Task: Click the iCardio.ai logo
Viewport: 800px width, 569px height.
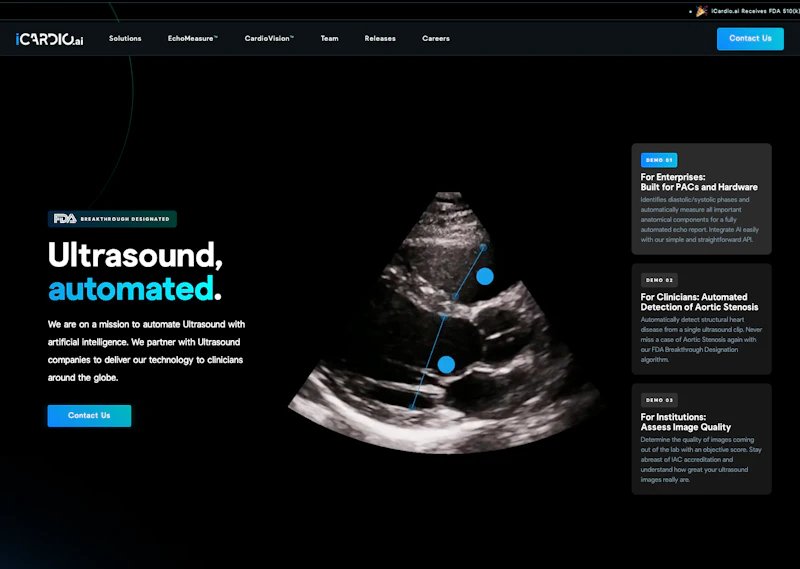Action: 49,39
